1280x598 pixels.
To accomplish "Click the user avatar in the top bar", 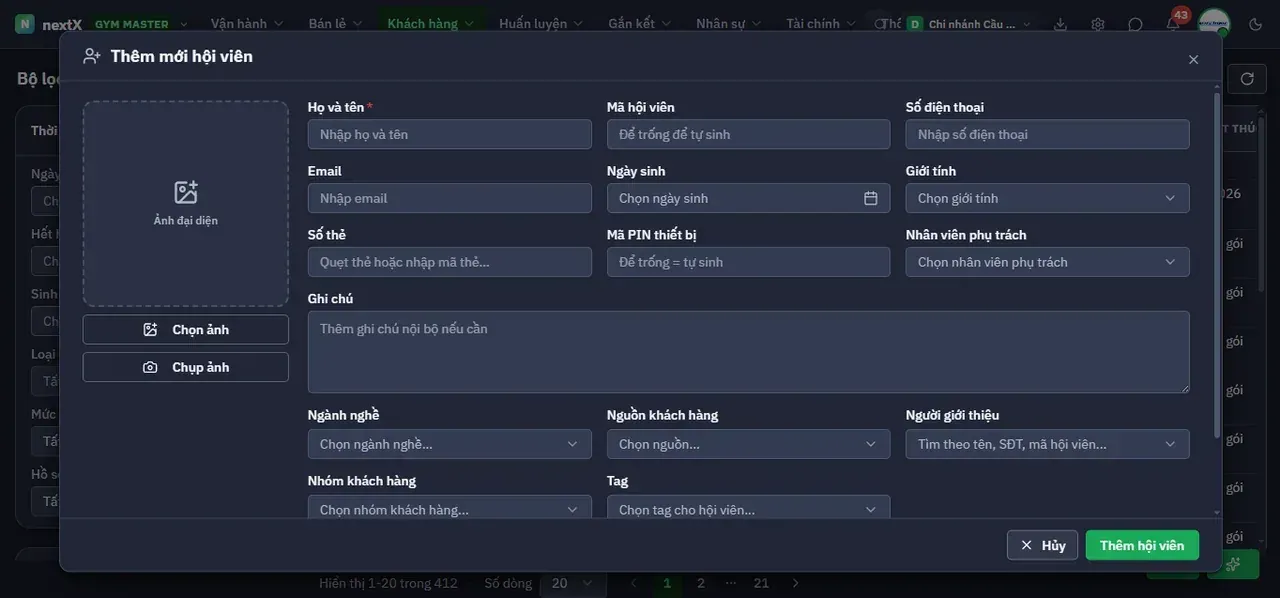I will coord(1214,24).
